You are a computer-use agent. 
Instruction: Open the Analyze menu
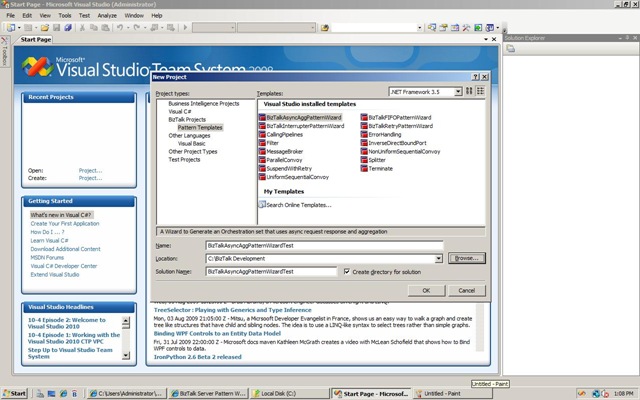107,16
